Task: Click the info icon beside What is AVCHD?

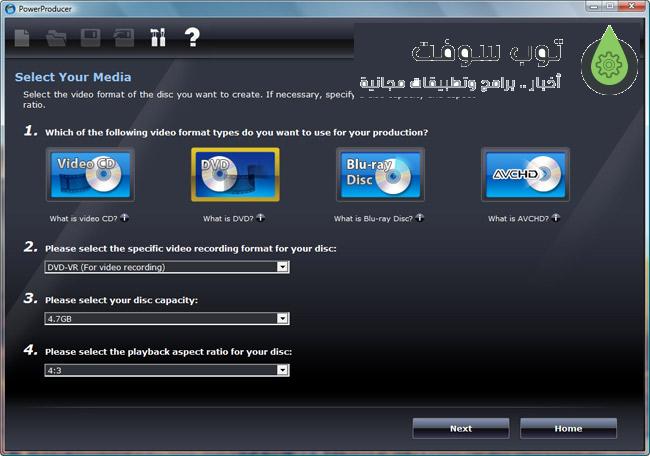Action: [x=555, y=217]
